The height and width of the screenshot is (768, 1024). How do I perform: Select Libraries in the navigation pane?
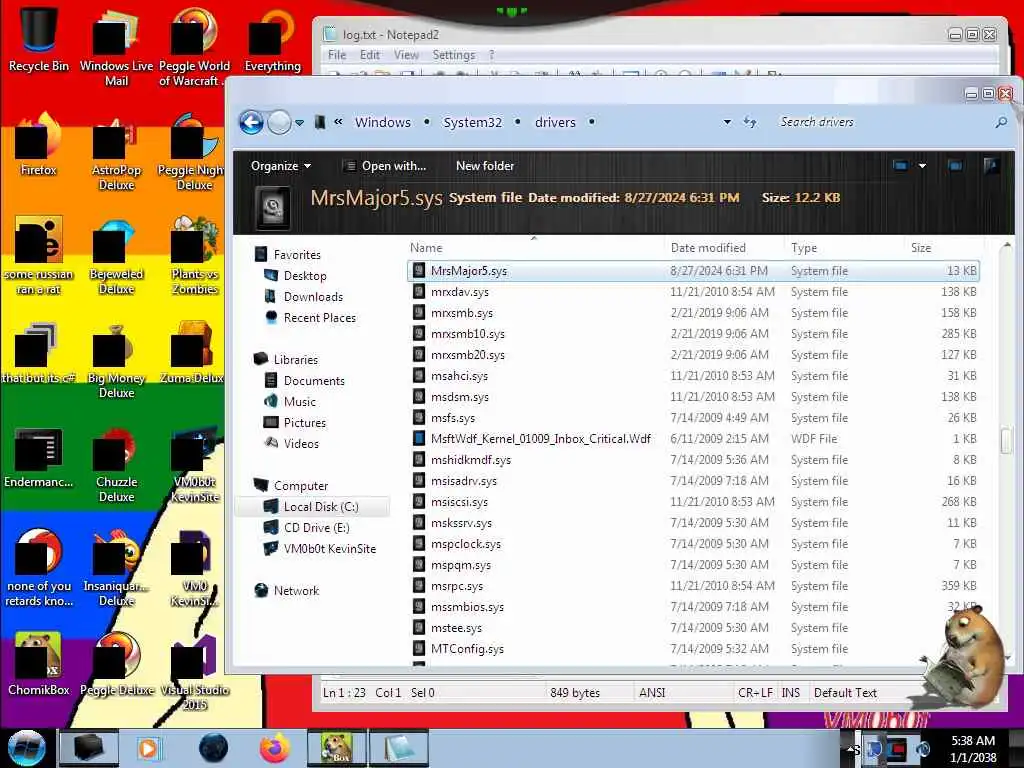[x=295, y=359]
